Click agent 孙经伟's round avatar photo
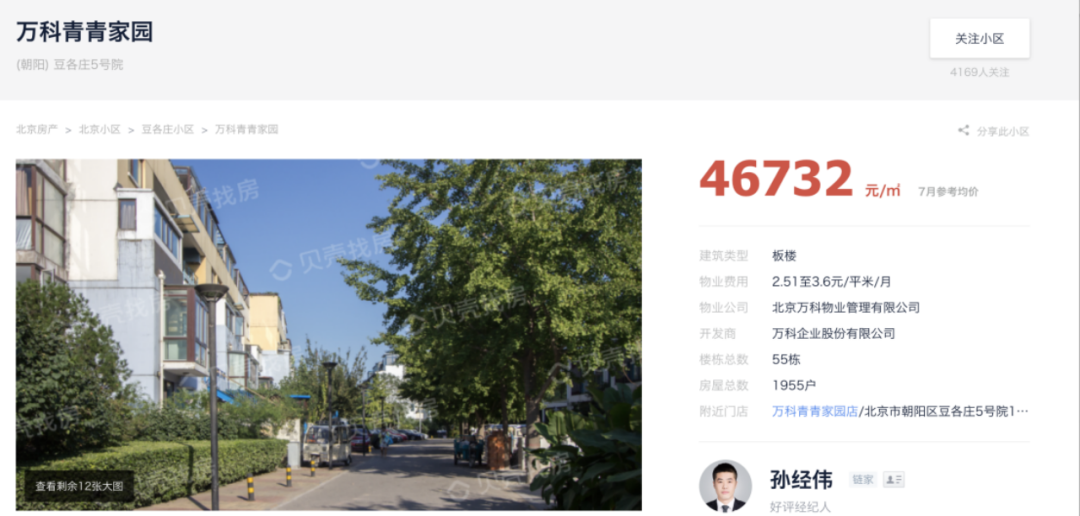1080x516 pixels. [725, 486]
